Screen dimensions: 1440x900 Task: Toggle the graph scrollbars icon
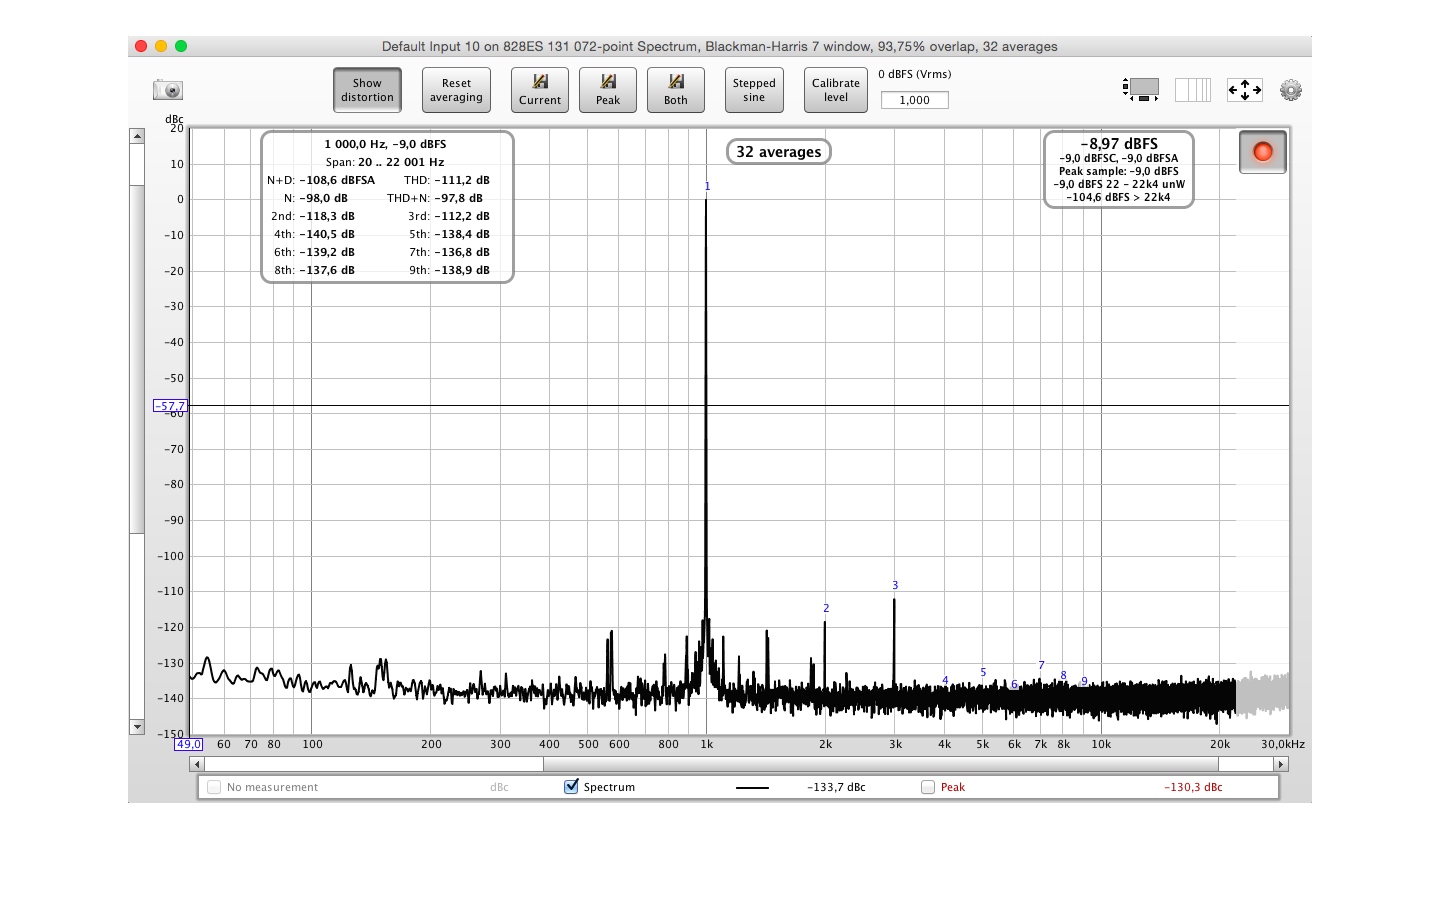1141,90
